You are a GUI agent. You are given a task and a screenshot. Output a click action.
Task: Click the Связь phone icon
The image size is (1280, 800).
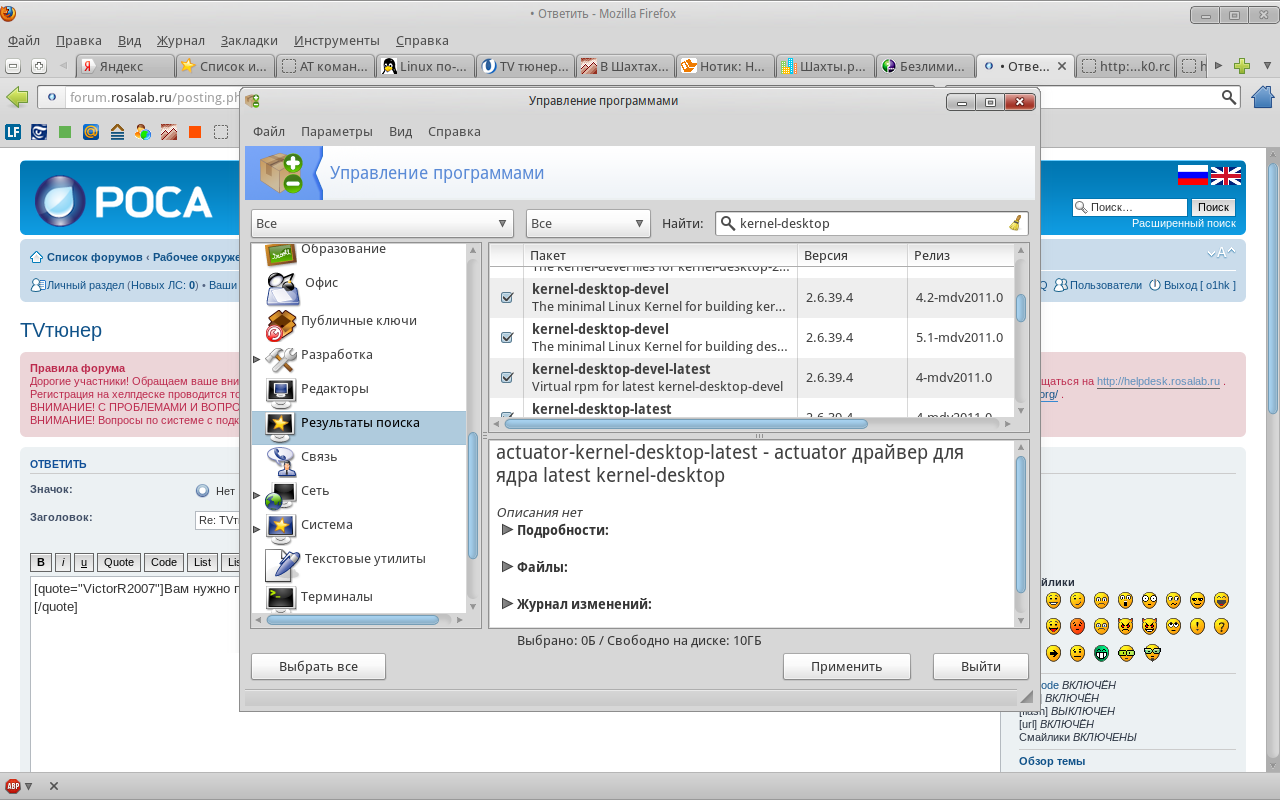pos(282,460)
